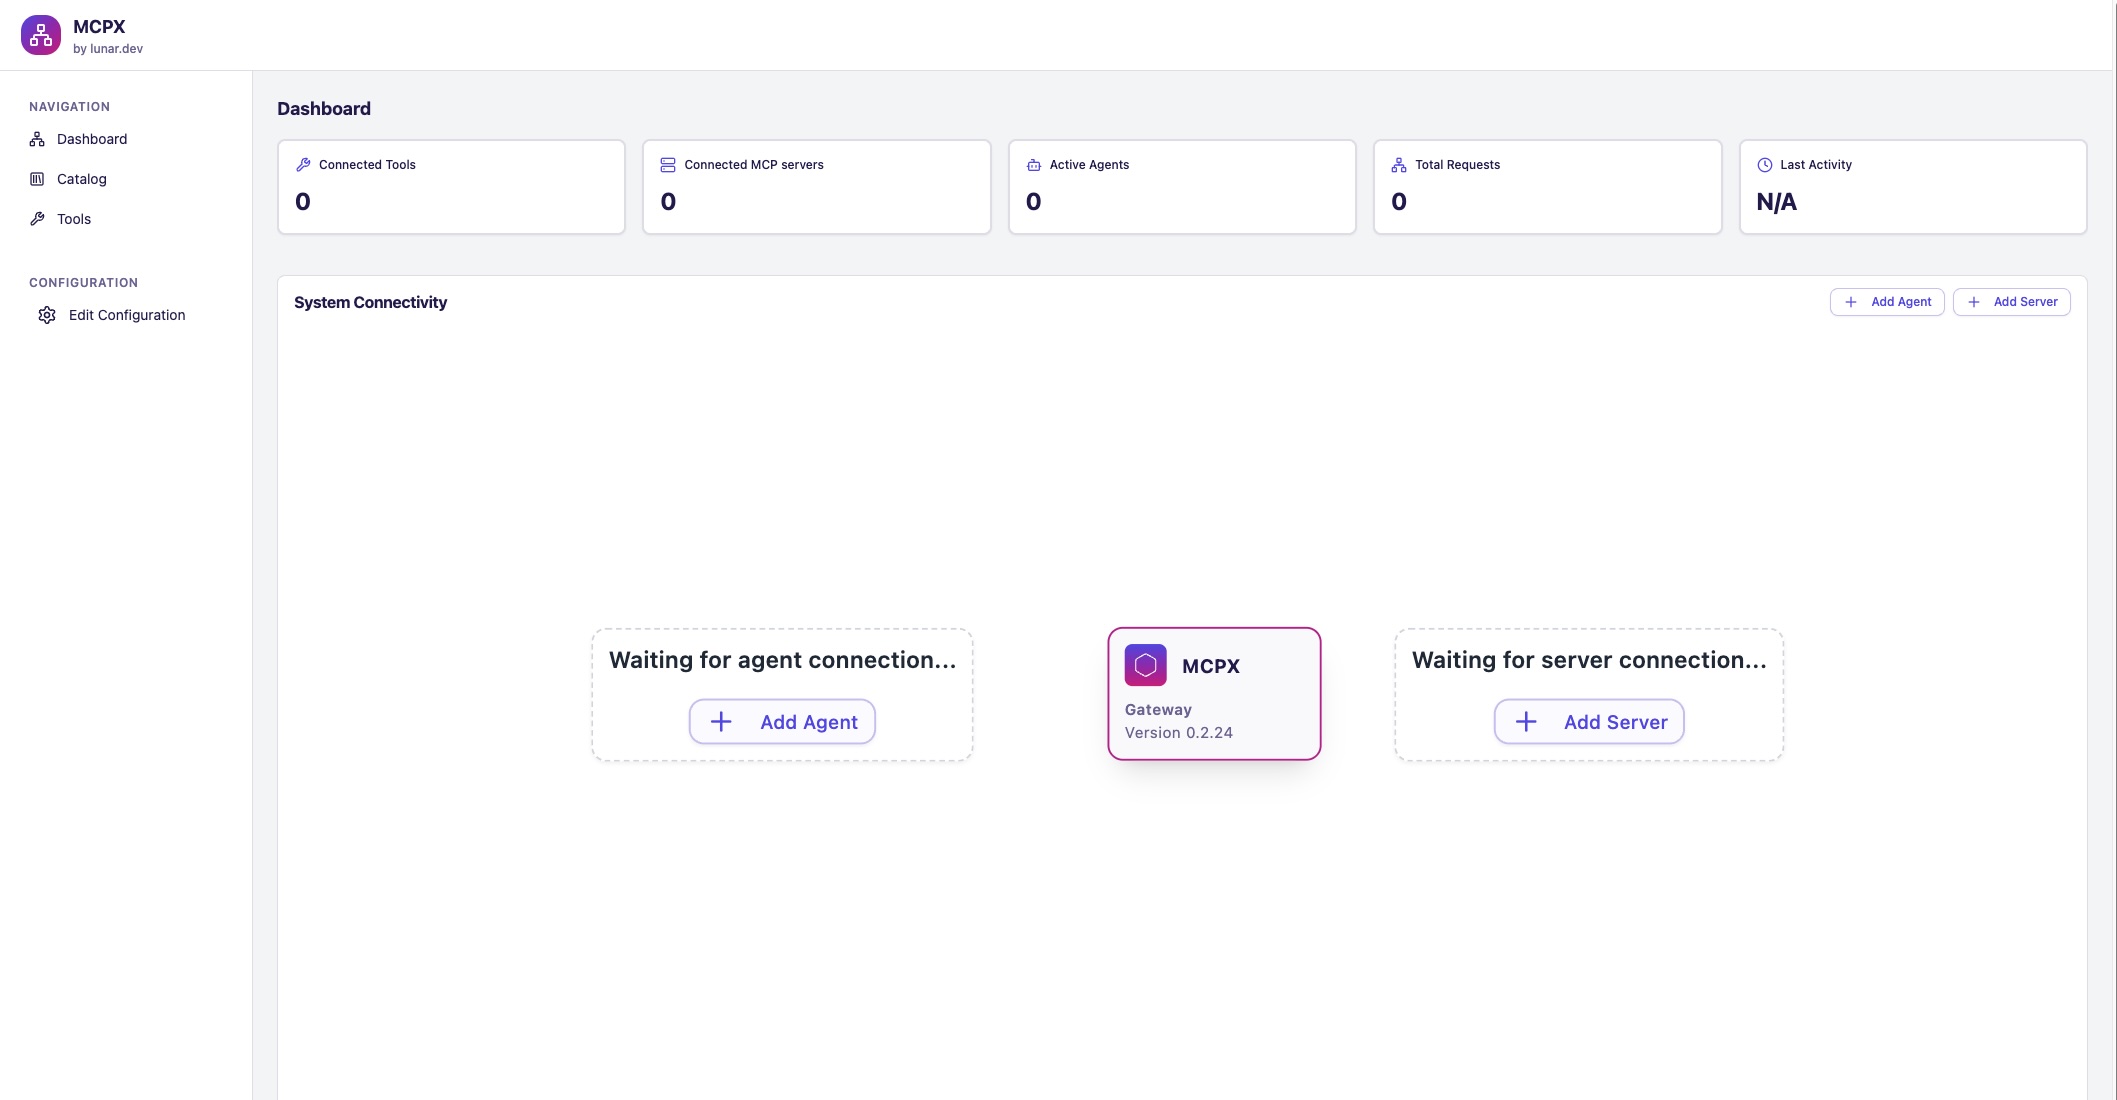Click large Add Agent button in waiting card
2117x1100 pixels.
(782, 722)
